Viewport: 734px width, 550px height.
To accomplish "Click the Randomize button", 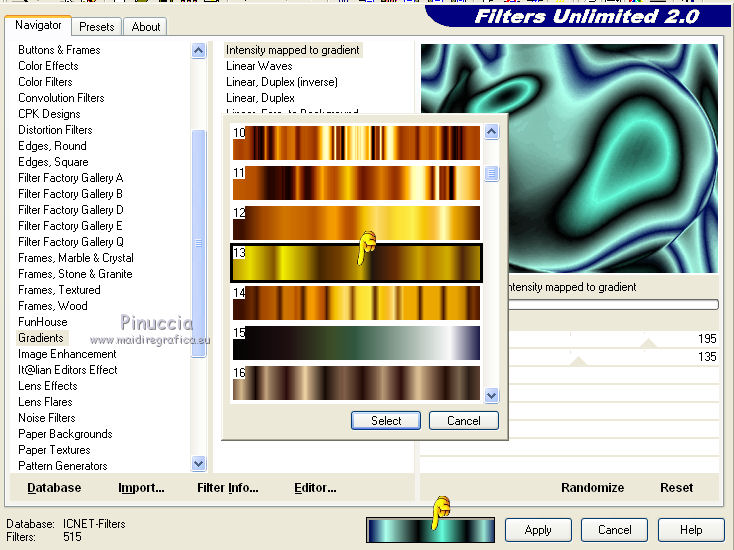I will [x=592, y=488].
